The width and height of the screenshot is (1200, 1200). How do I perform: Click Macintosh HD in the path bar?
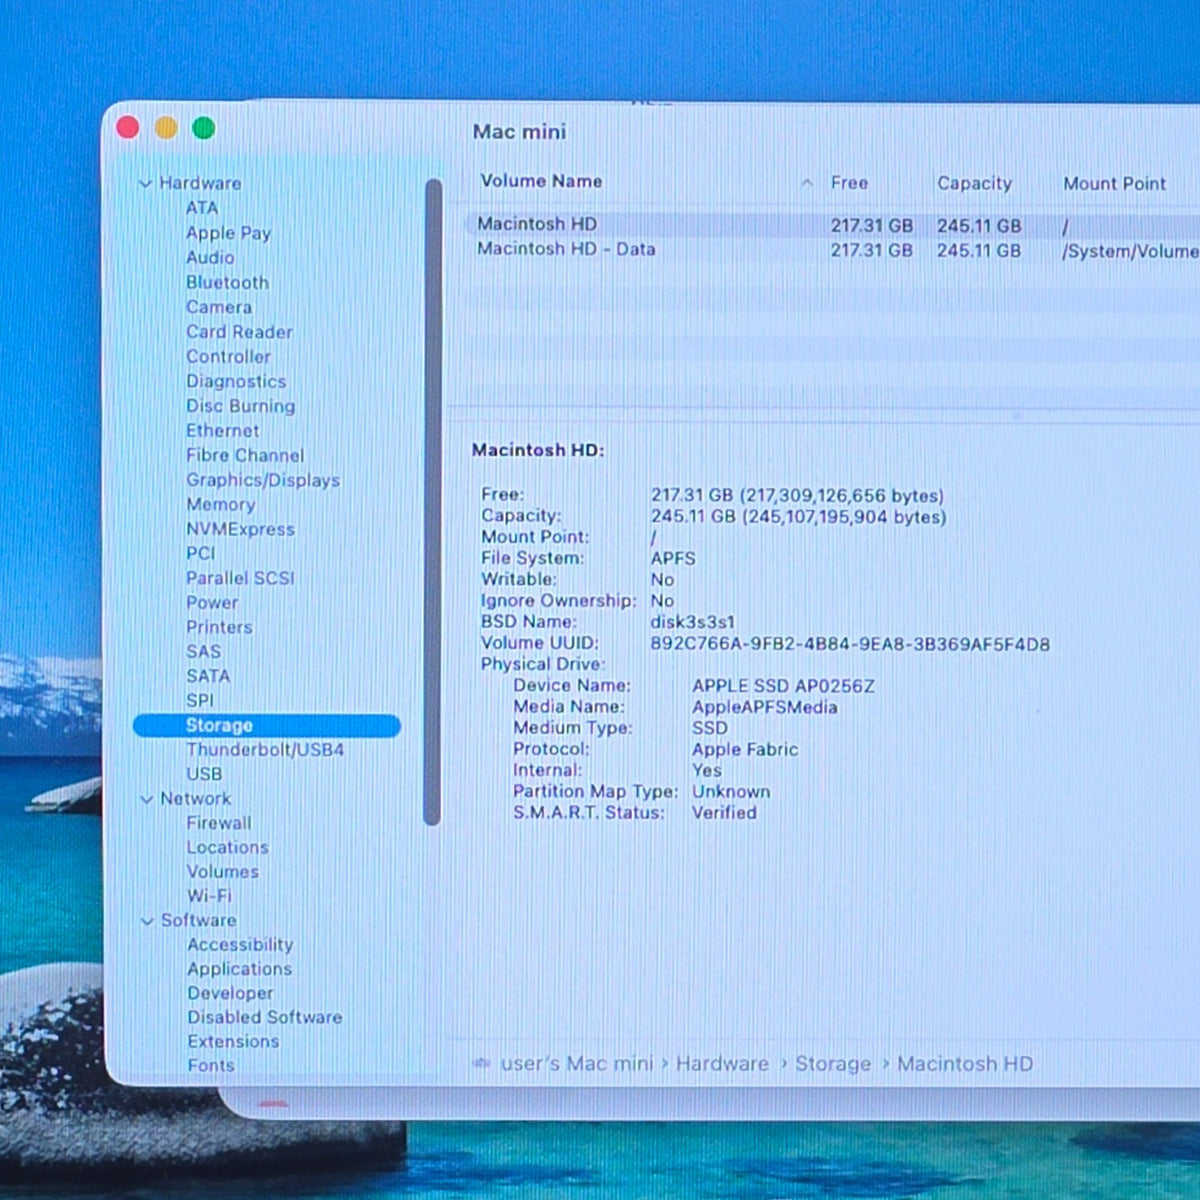(x=965, y=1064)
